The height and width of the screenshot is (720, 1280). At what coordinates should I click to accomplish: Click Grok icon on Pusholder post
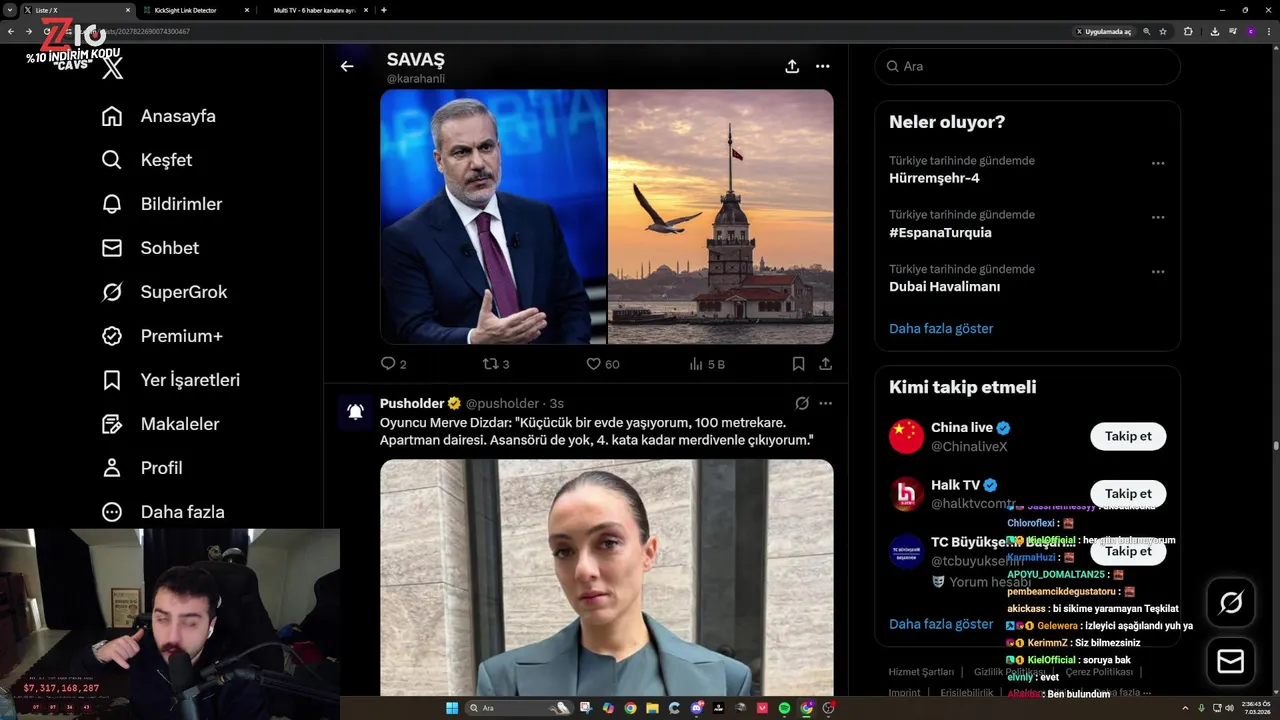pyautogui.click(x=802, y=403)
